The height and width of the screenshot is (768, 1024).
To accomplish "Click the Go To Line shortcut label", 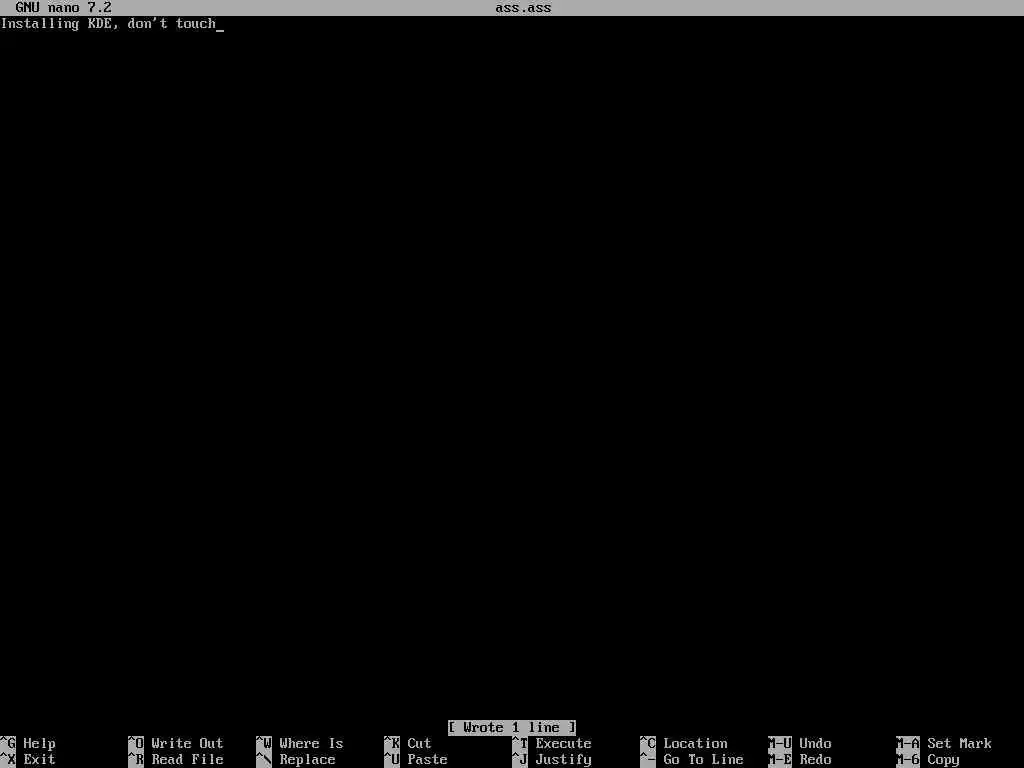I will coord(703,760).
